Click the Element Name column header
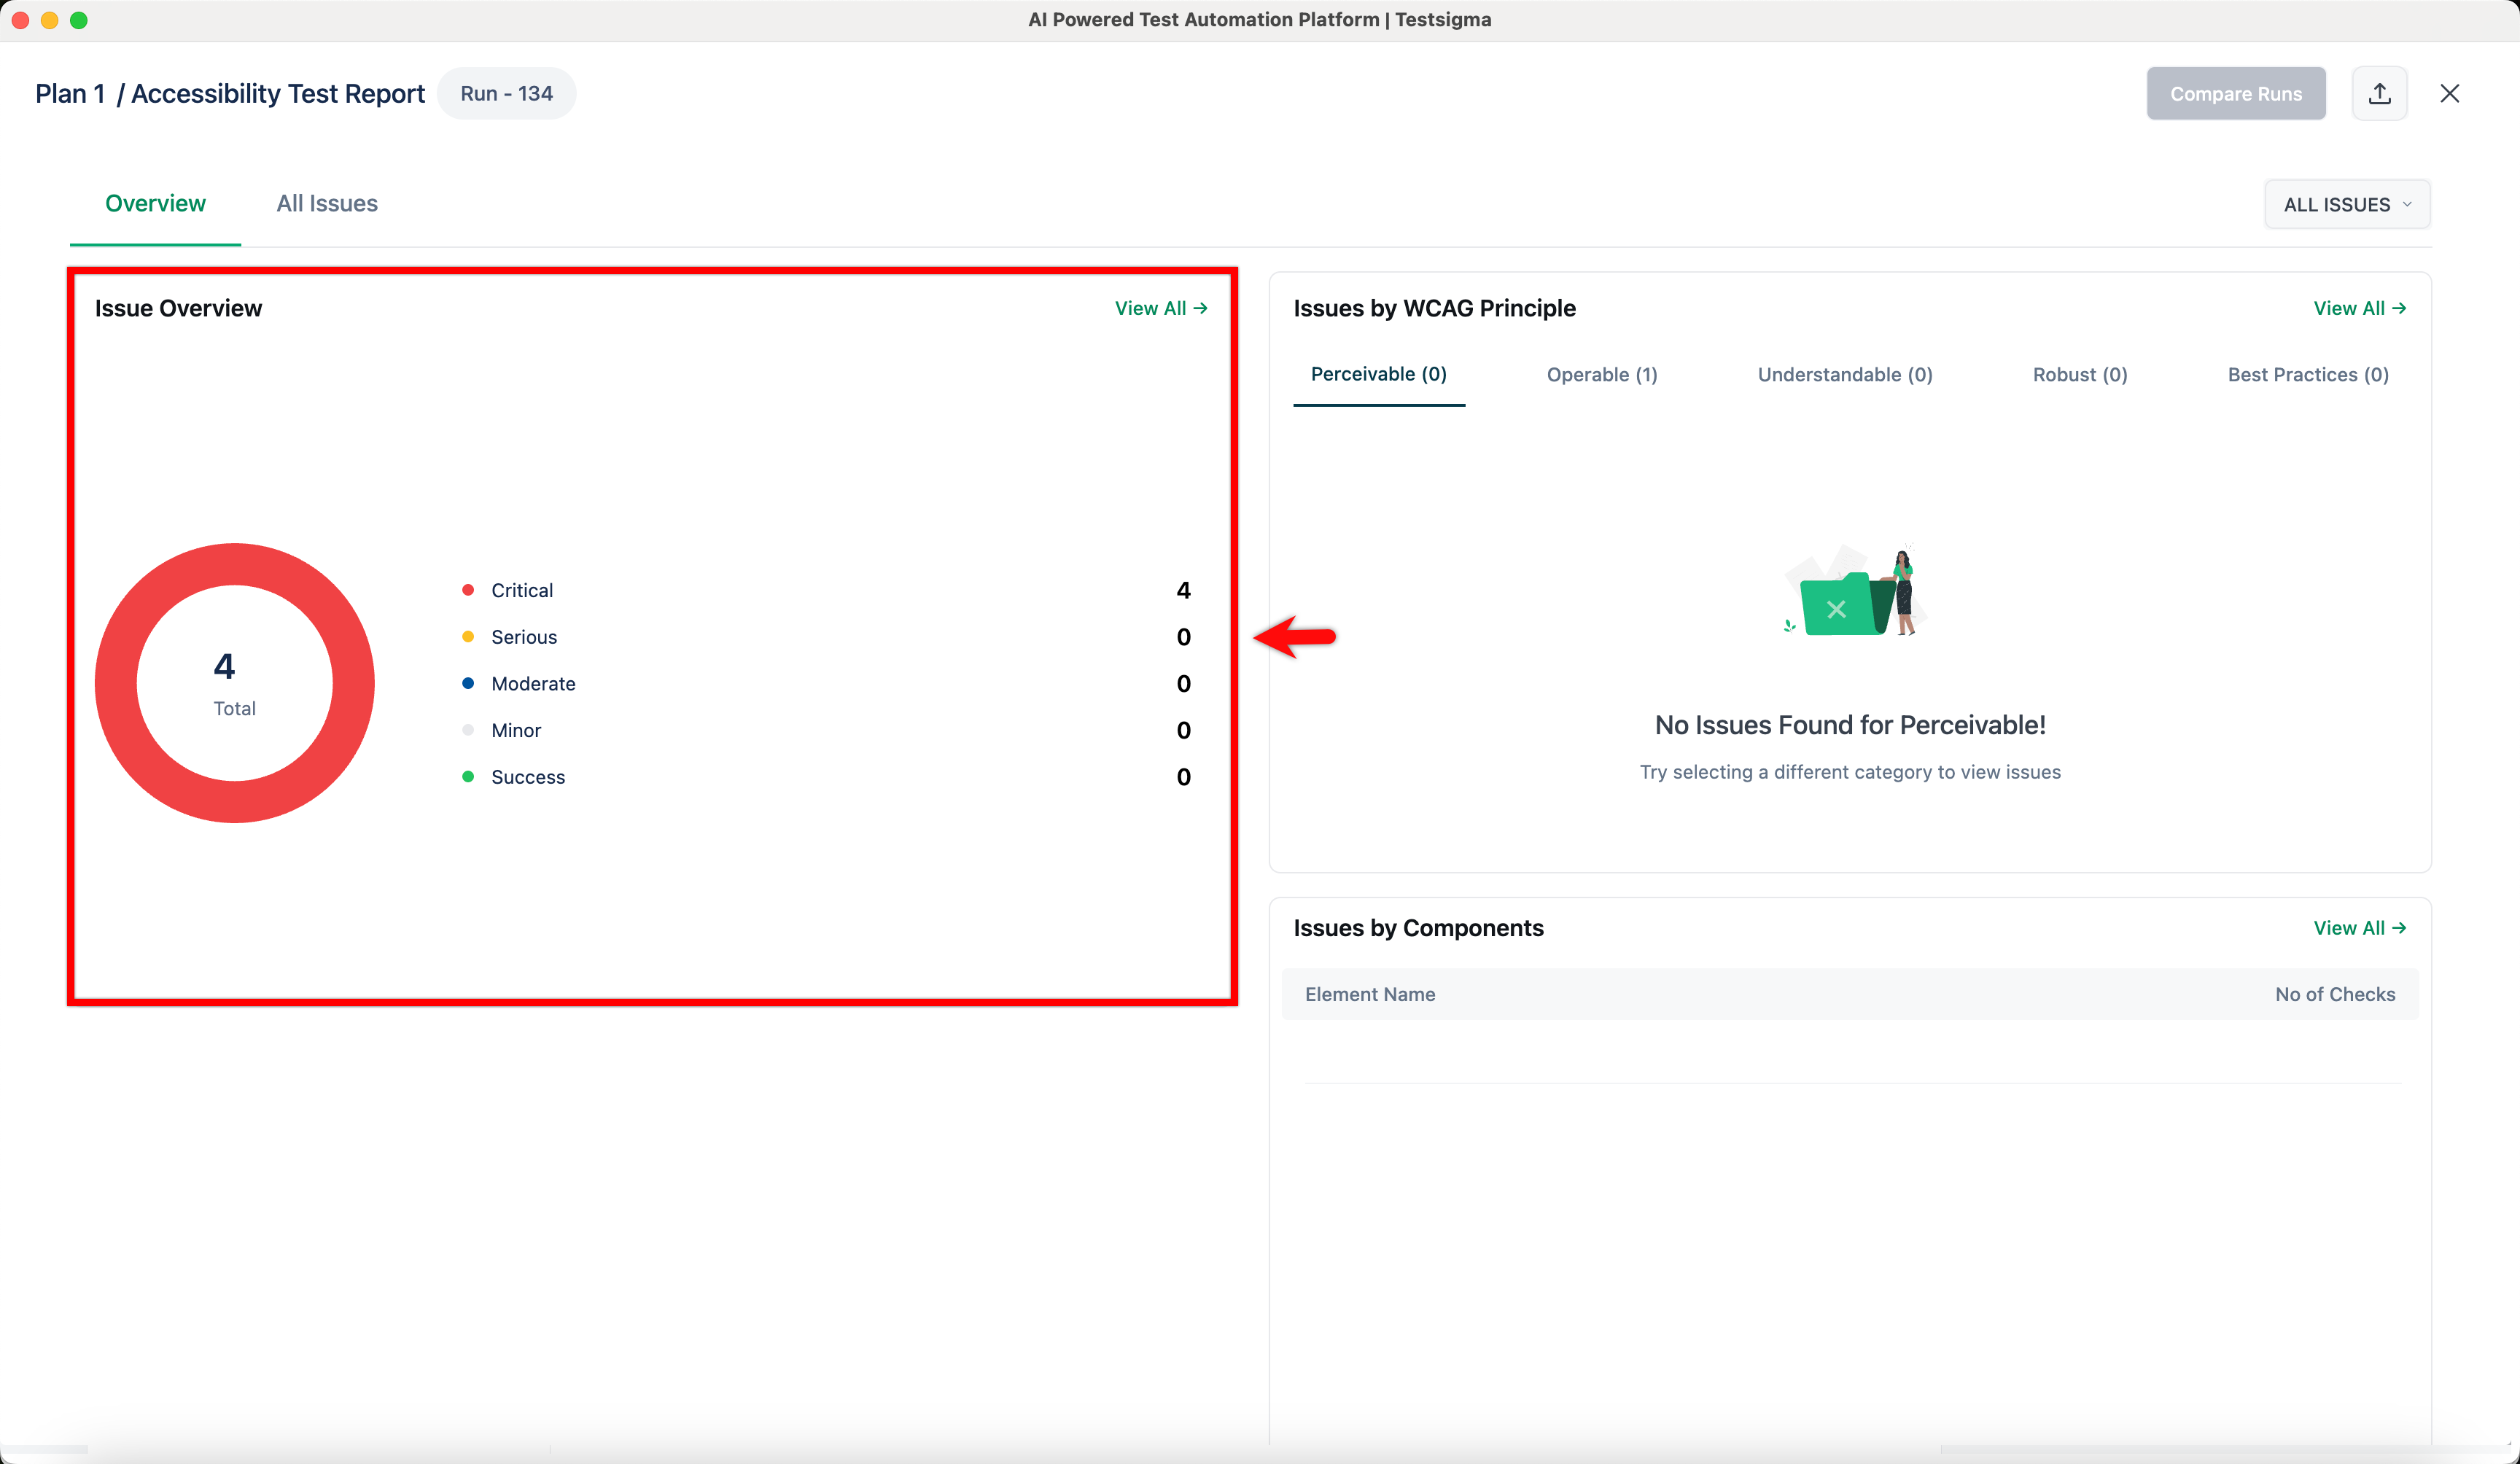 [x=1370, y=994]
